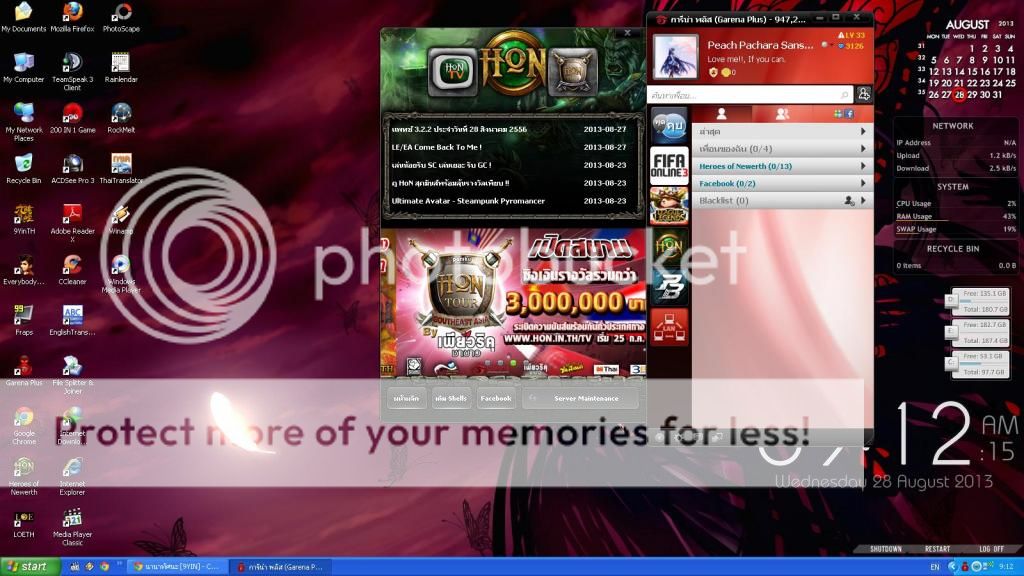Switch to single-person friends tab in Garena
The image size is (1024, 576).
click(722, 114)
